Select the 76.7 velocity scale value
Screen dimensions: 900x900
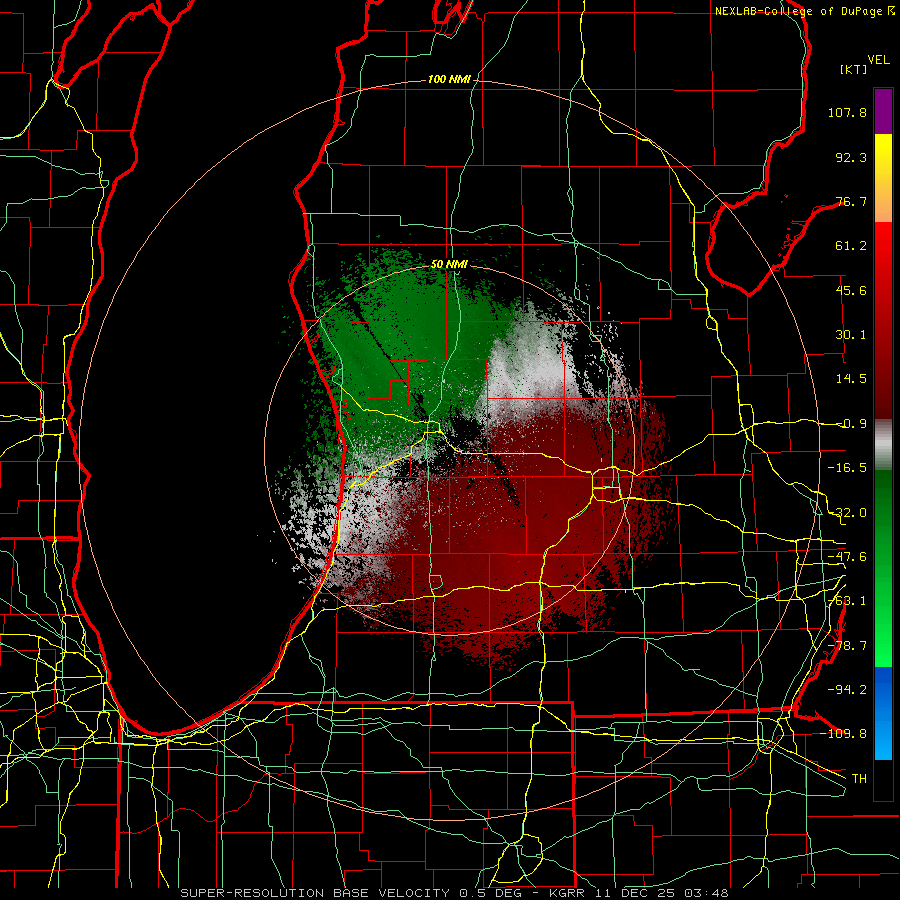click(851, 201)
